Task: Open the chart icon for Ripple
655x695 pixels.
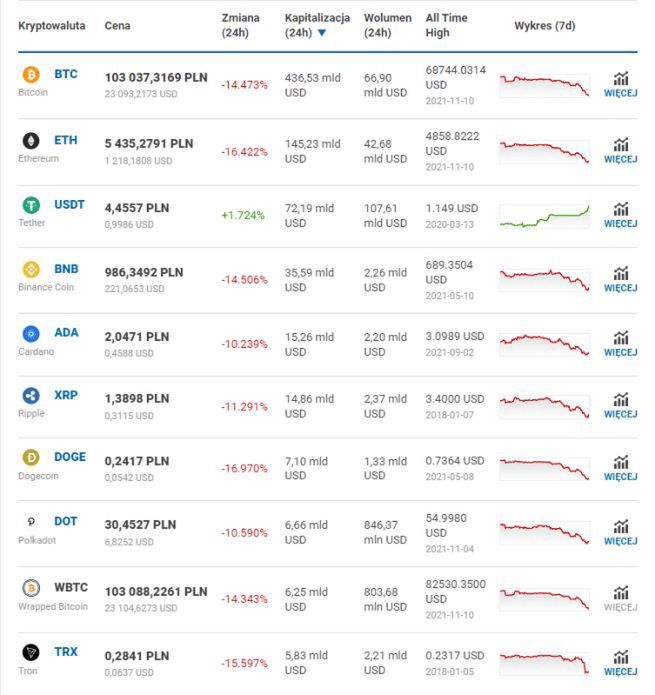Action: click(x=621, y=399)
